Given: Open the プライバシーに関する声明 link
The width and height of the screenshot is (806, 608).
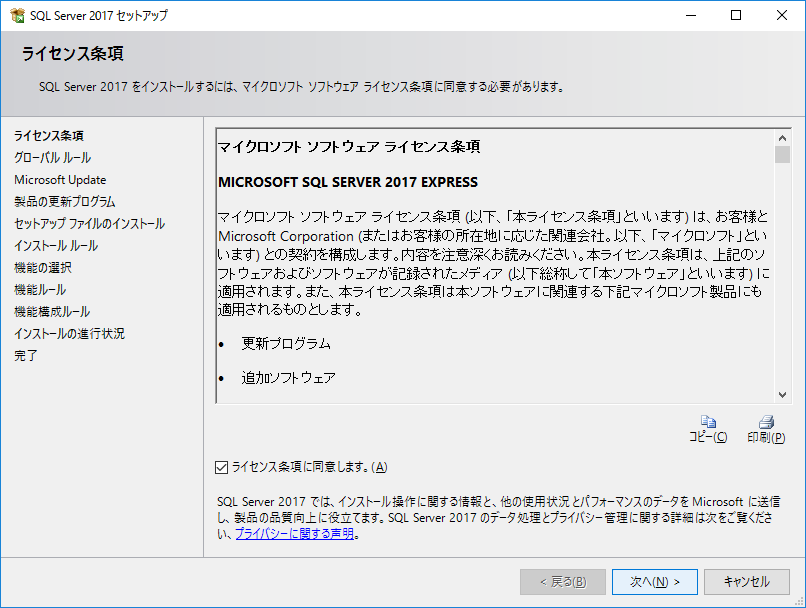Looking at the screenshot, I should 295,534.
